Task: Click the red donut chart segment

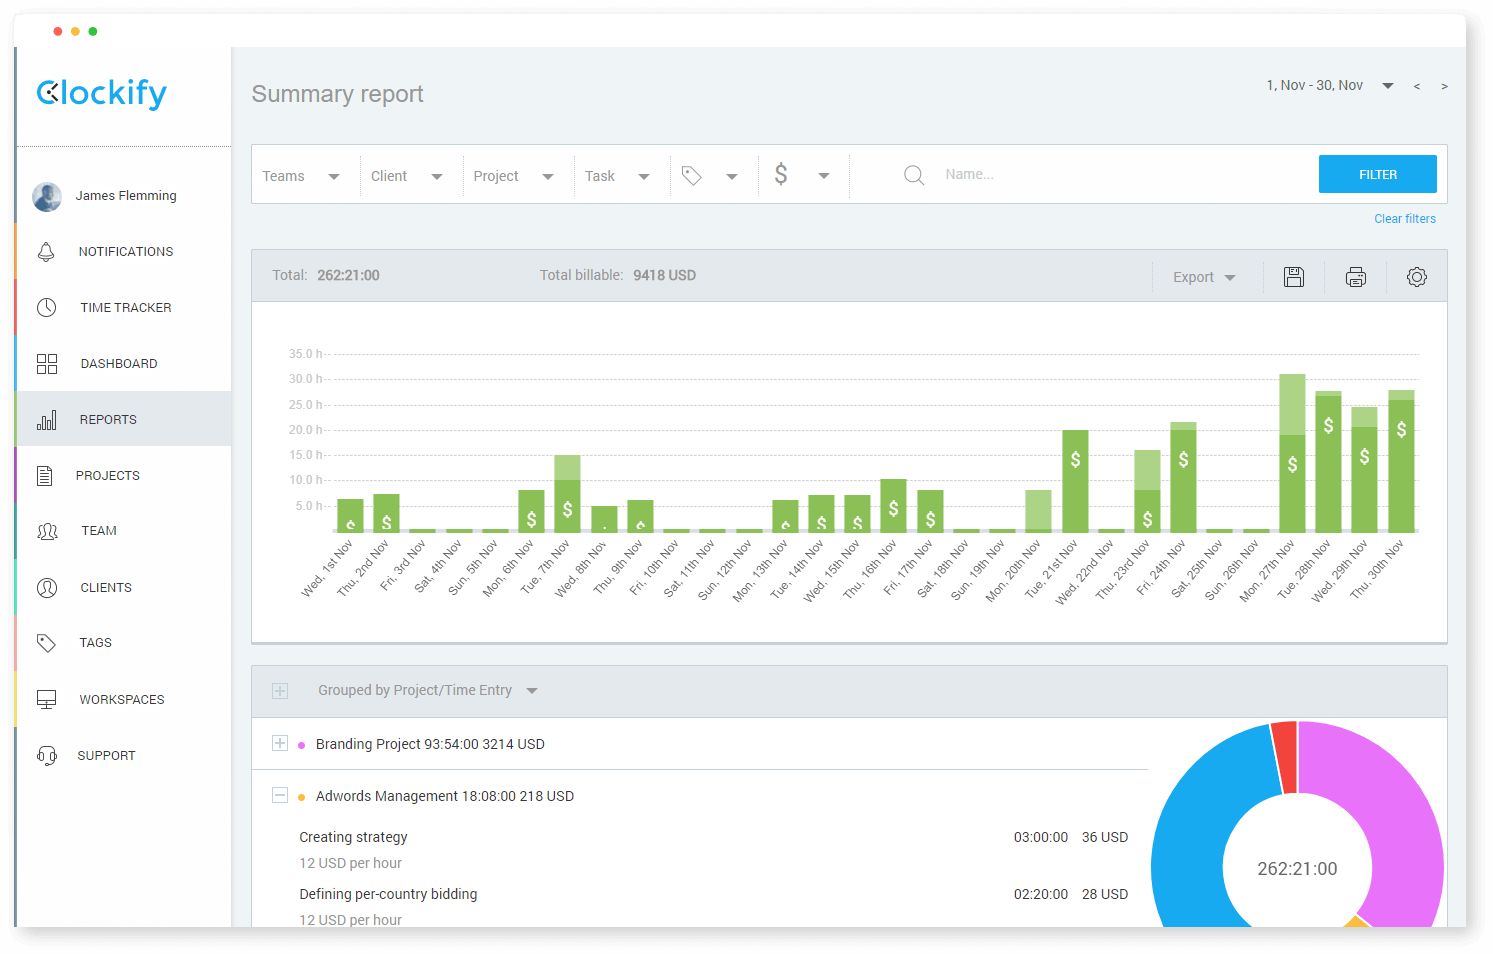Action: click(x=1285, y=757)
